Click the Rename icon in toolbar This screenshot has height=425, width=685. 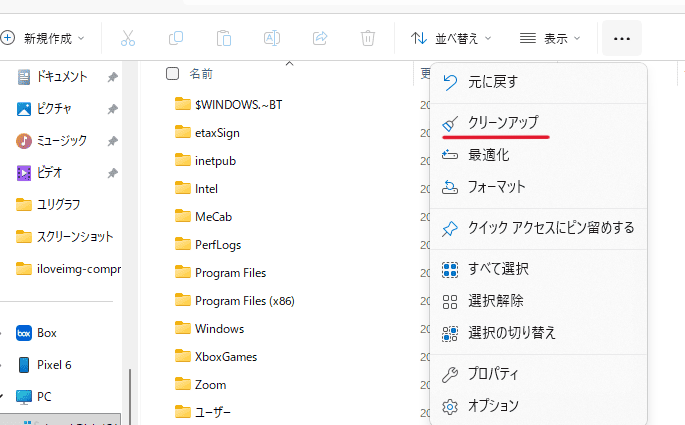[x=272, y=38]
